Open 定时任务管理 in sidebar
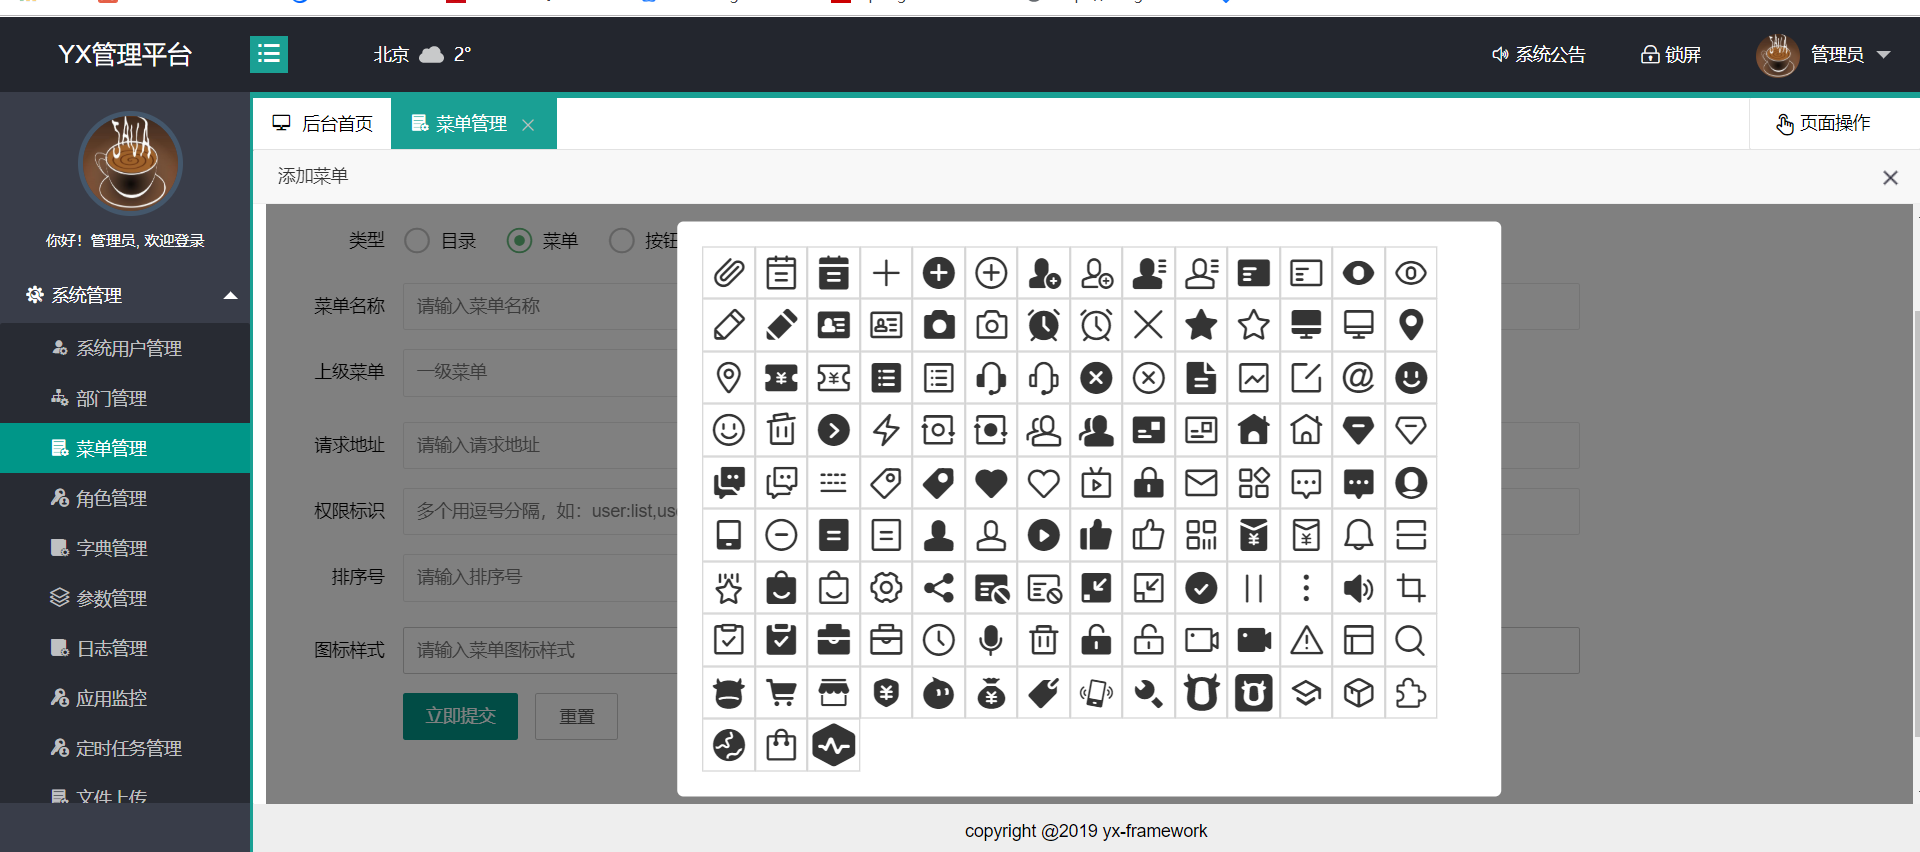1920x852 pixels. [125, 748]
